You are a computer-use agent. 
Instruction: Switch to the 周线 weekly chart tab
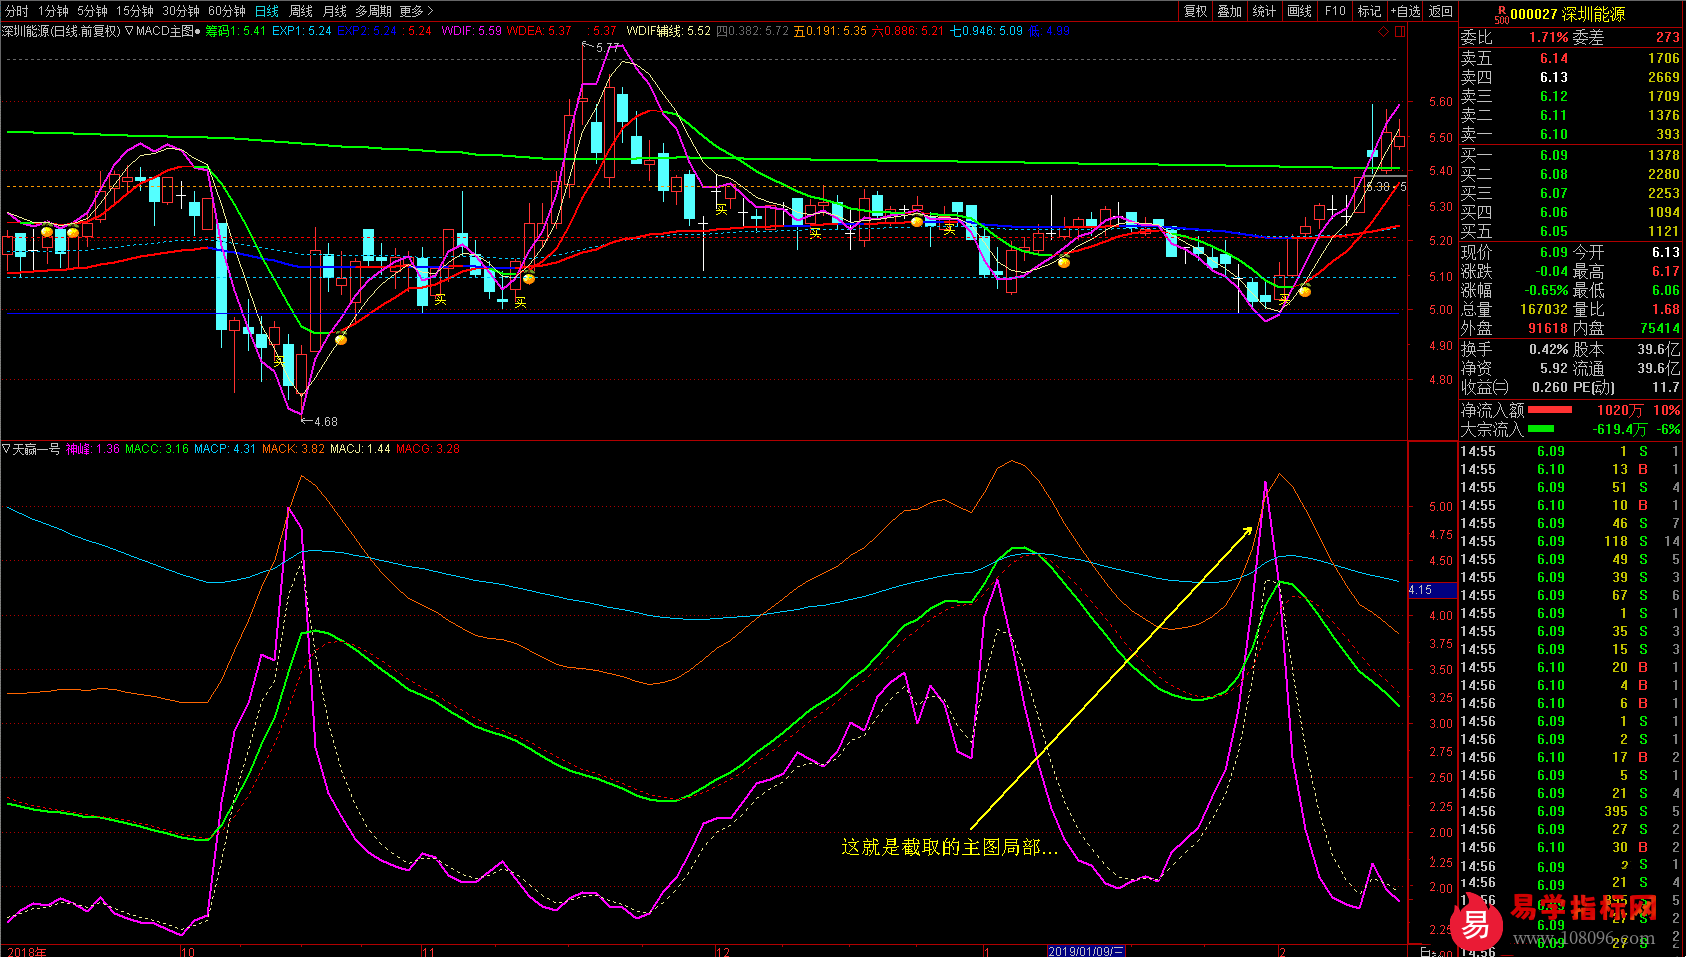coord(301,11)
